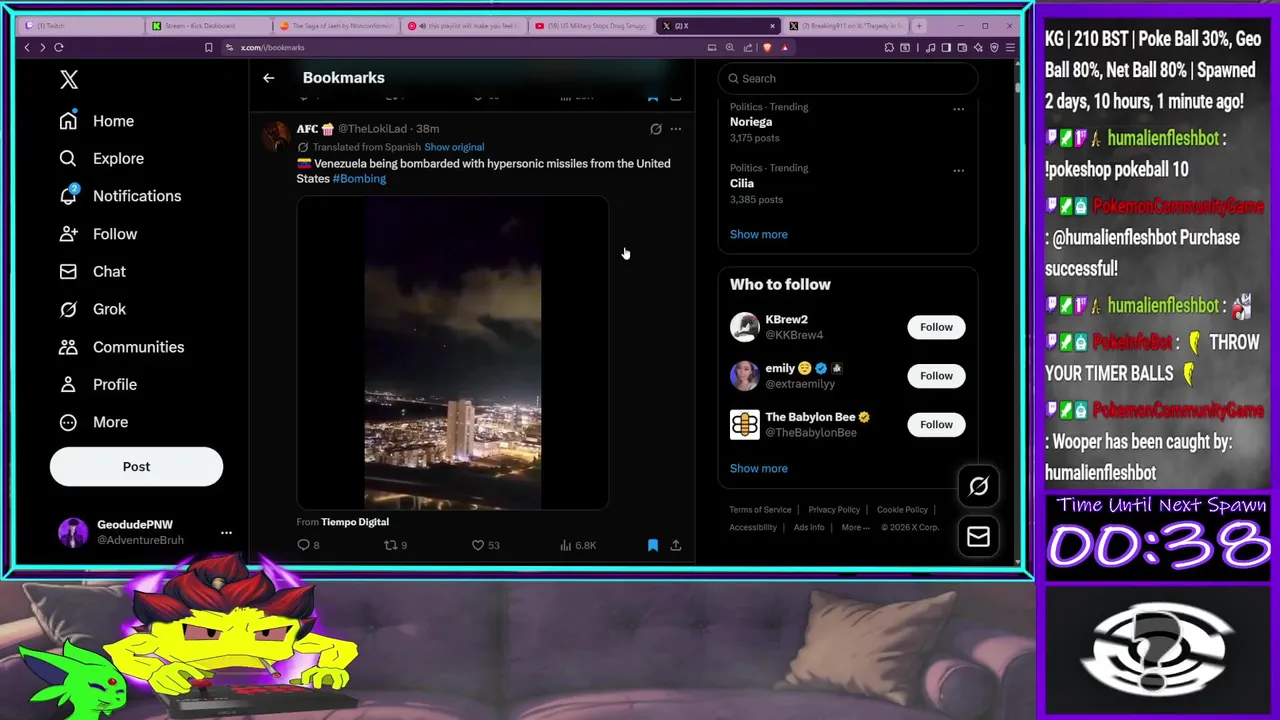Open a new browser tab
1280x720 pixels.
(919, 25)
